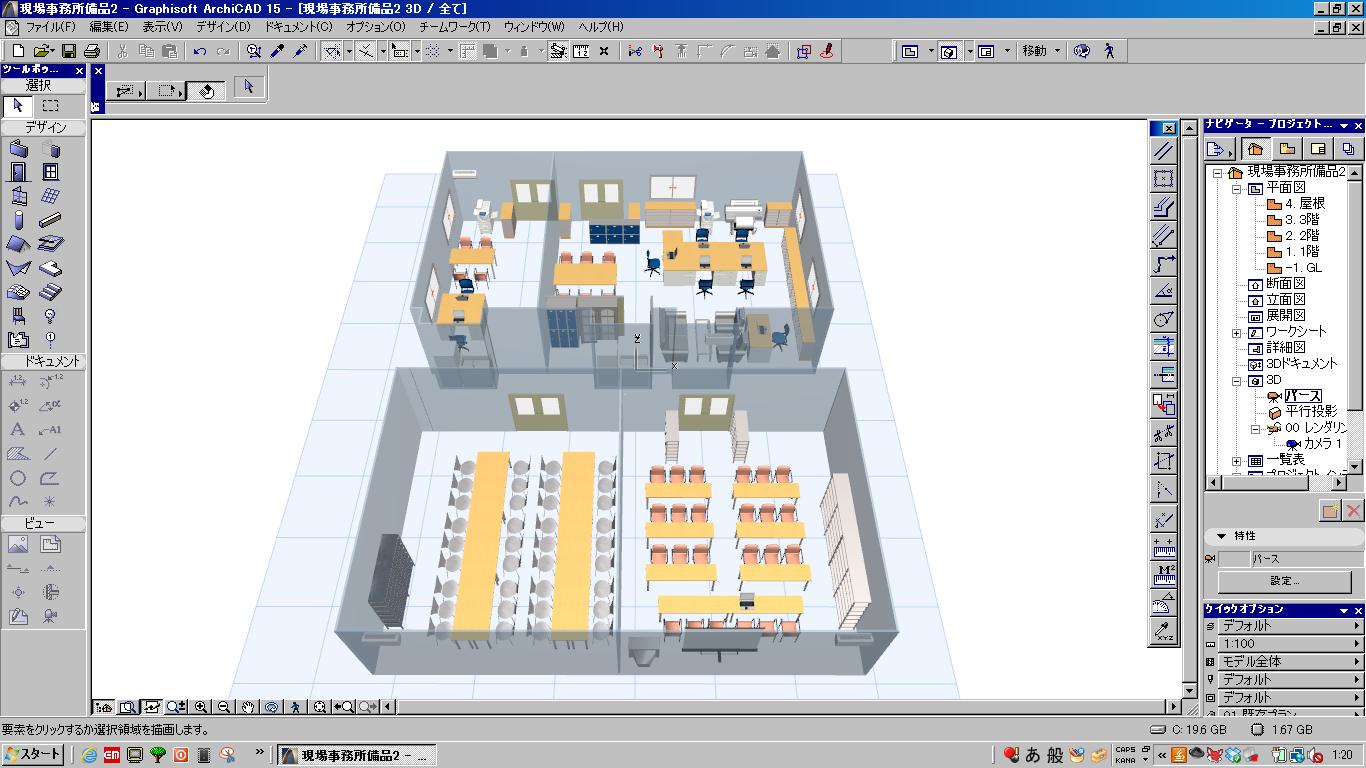Select the Arrow tool in toolbox
This screenshot has height=768, width=1366.
click(x=18, y=105)
